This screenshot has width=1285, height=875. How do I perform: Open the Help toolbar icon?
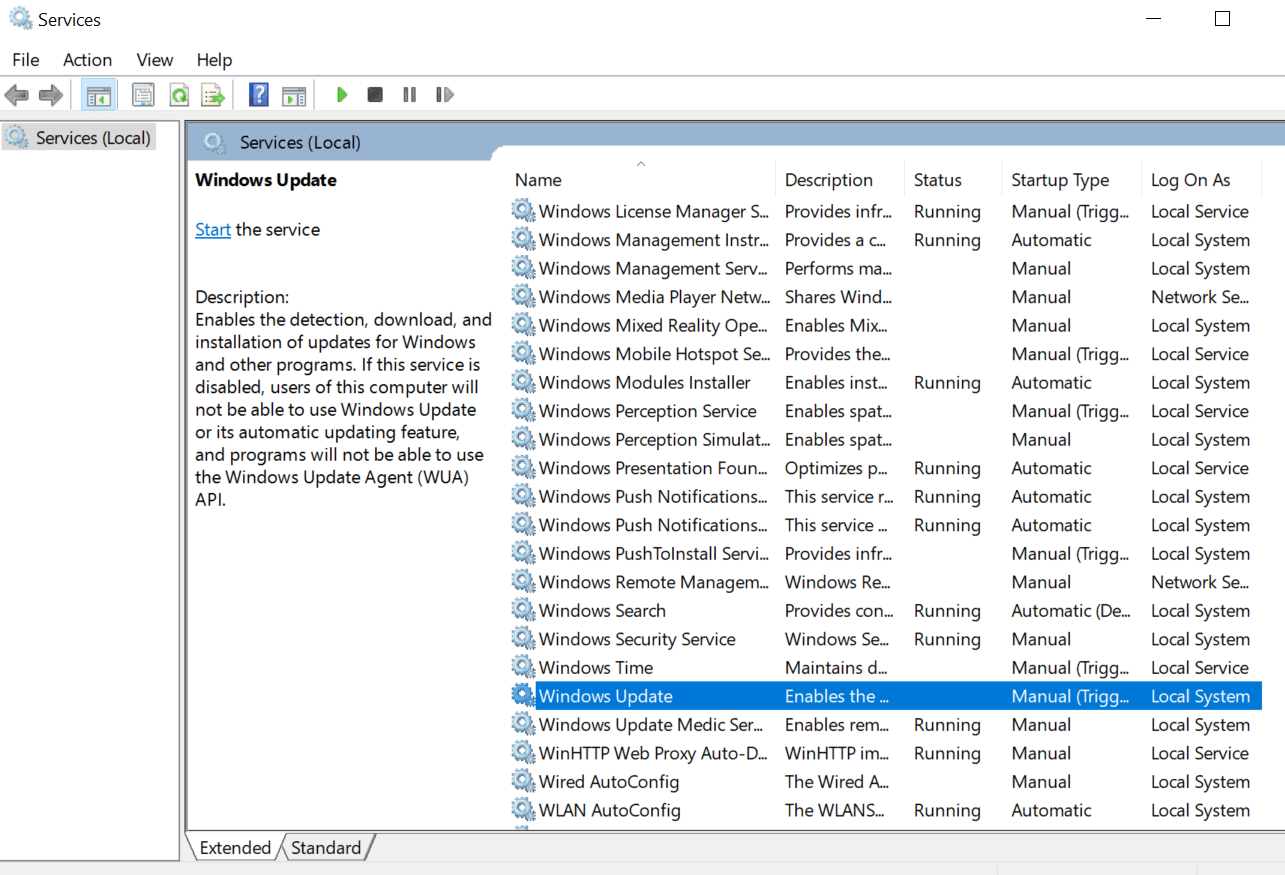point(259,95)
